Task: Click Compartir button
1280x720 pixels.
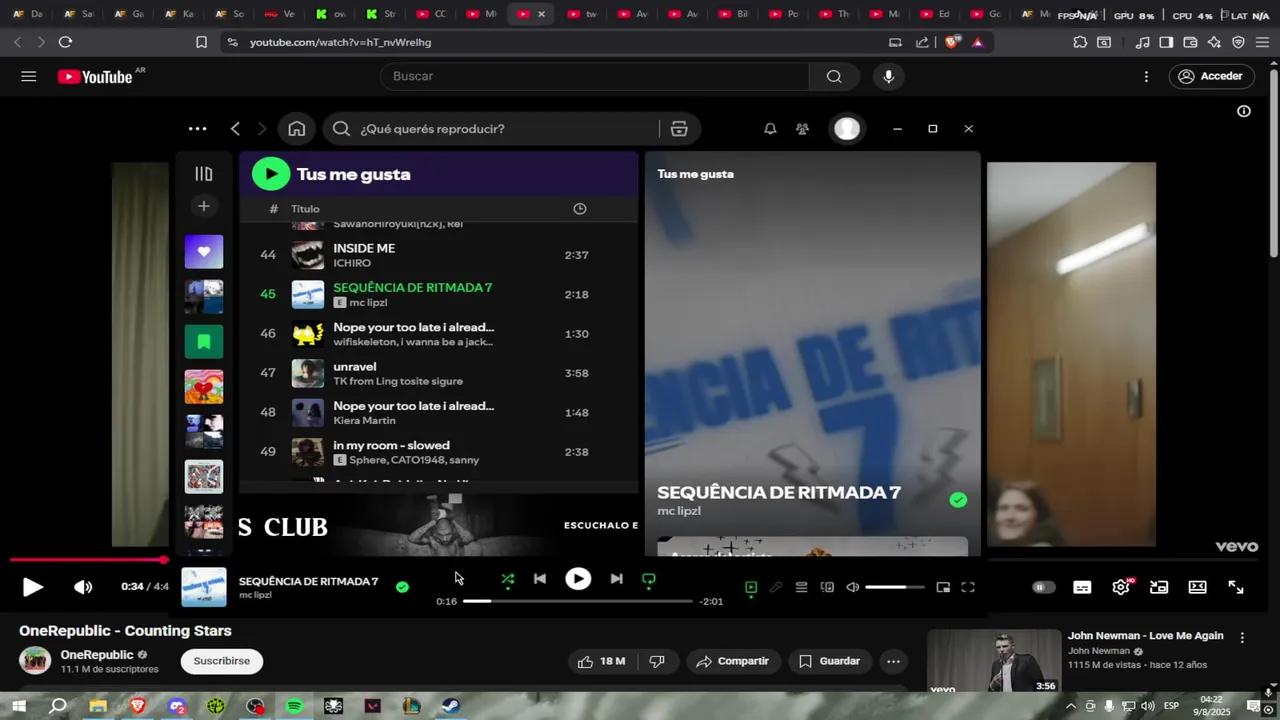Action: (733, 661)
